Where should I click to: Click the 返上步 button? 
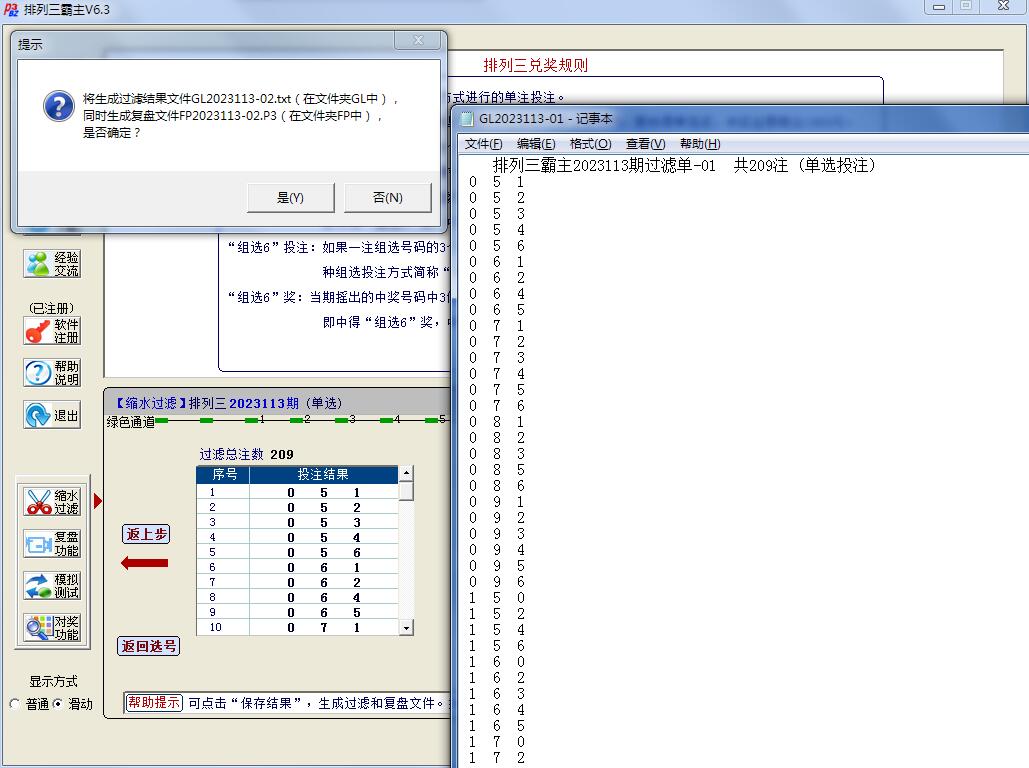(x=146, y=534)
